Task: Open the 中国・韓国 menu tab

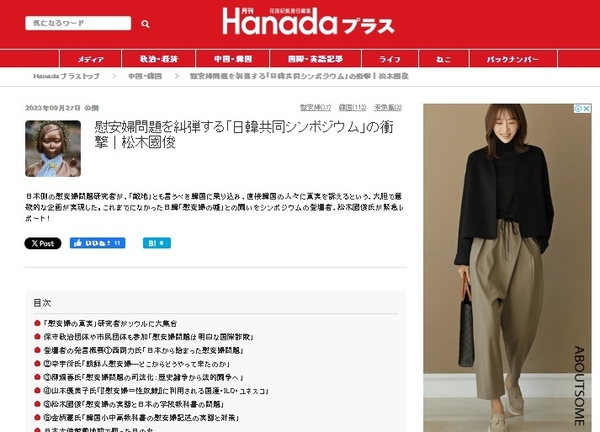Action: coord(233,59)
